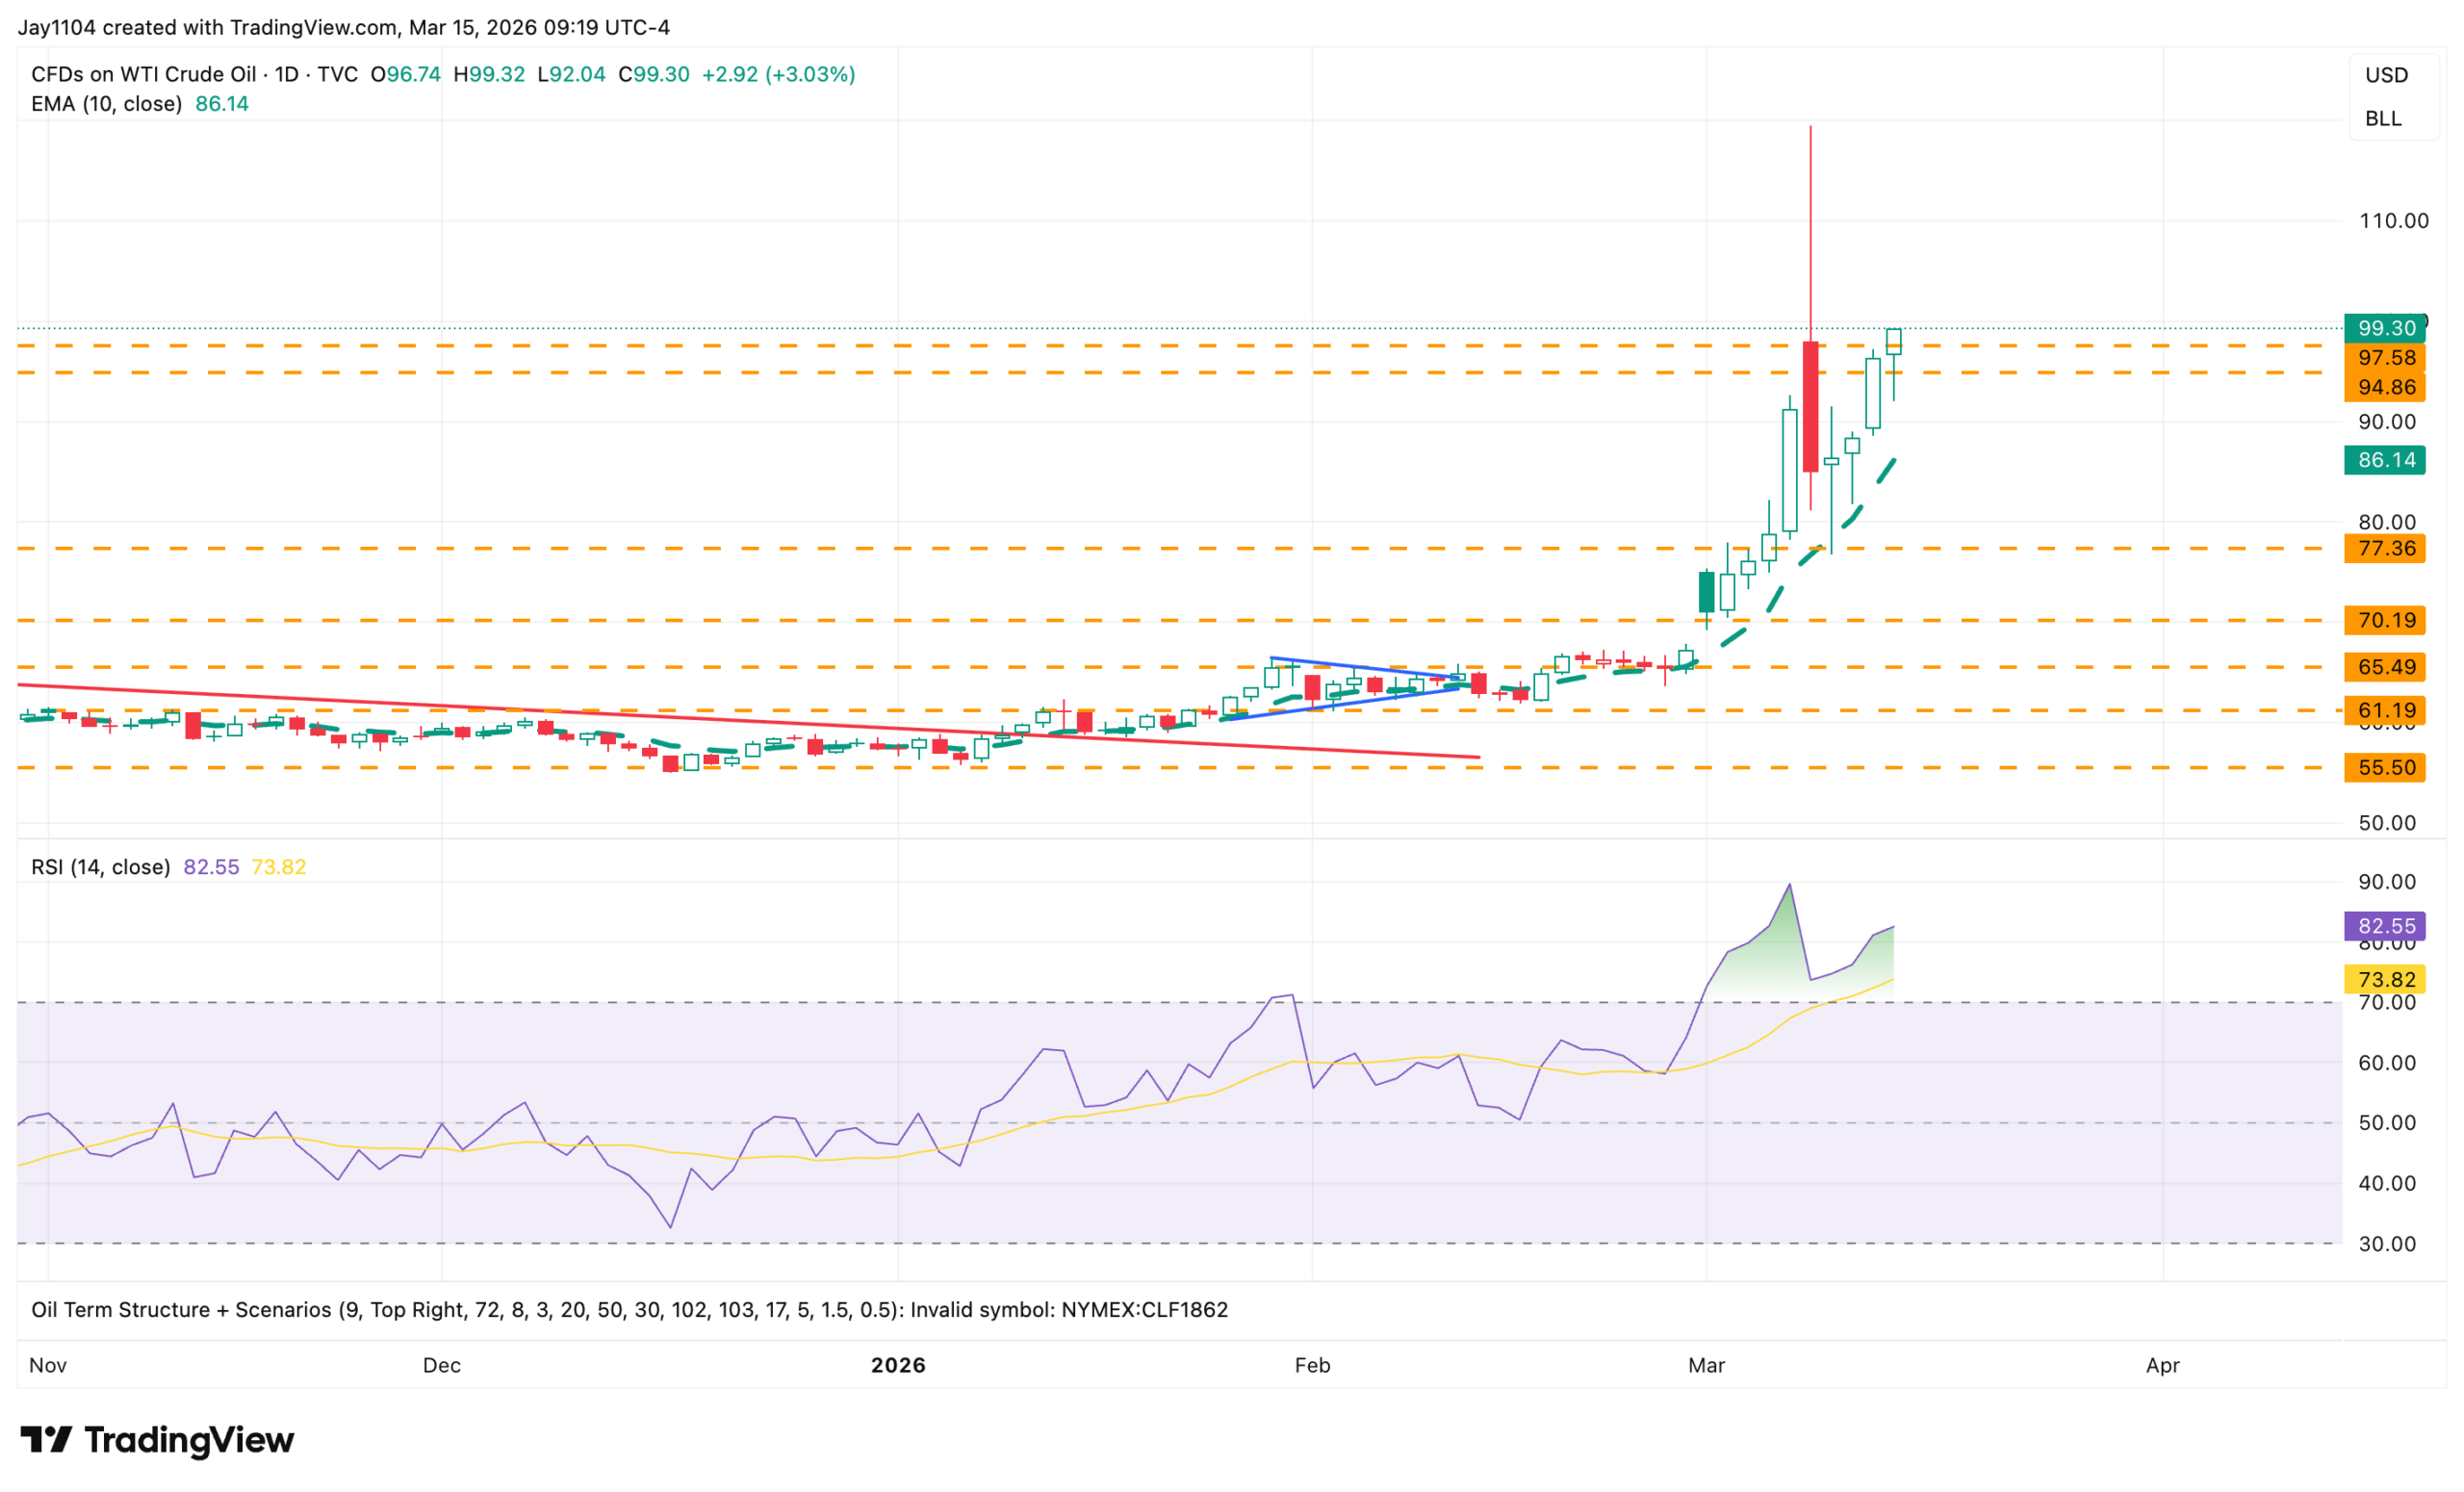Click the EMA (10, close) indicator legend
2464x1492 pixels.
pyautogui.click(x=106, y=104)
